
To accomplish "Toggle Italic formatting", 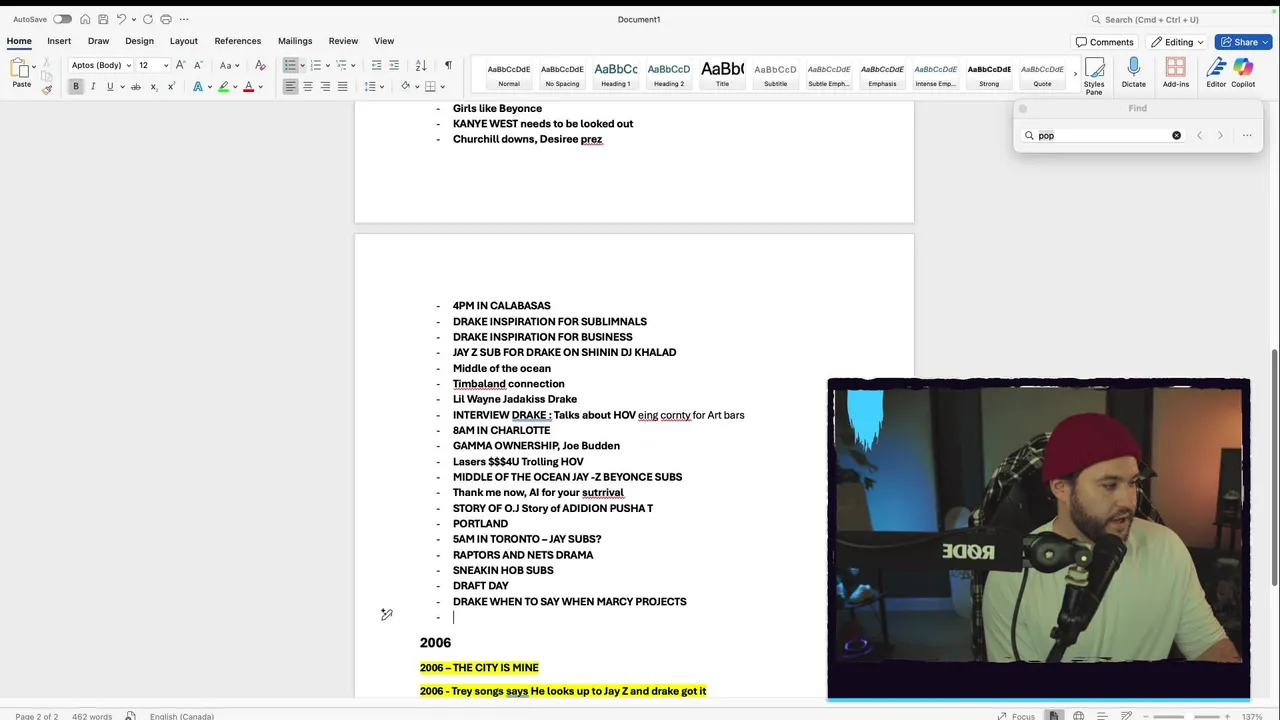I will (x=93, y=87).
